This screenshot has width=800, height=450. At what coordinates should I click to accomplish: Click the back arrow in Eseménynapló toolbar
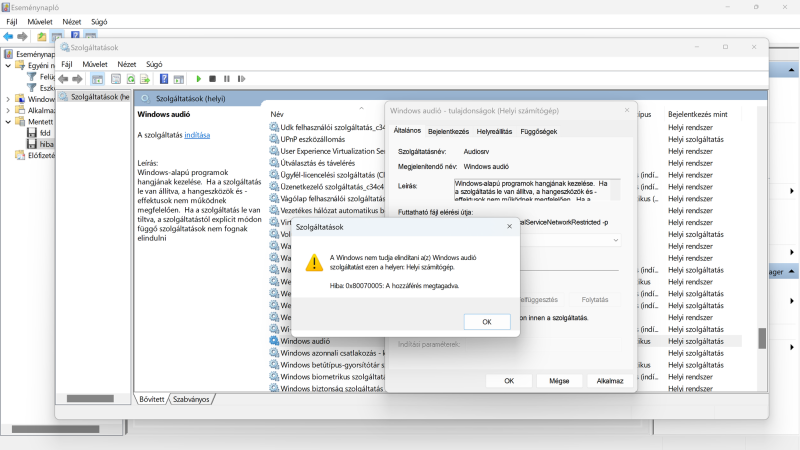[x=8, y=36]
